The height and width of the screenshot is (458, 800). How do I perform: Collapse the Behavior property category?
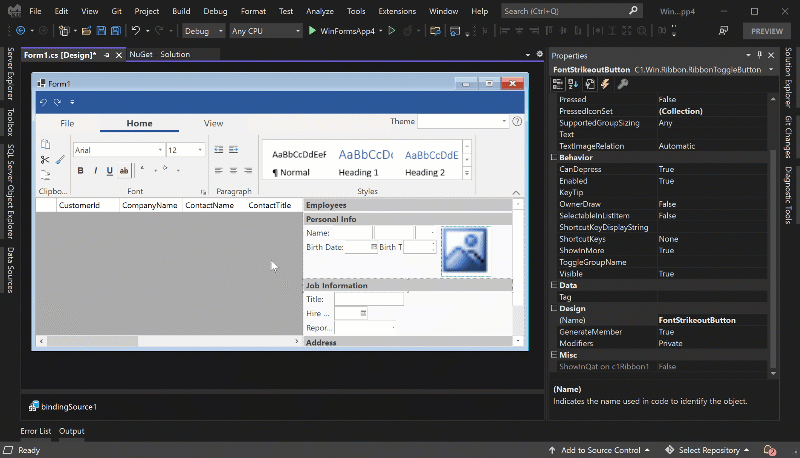tap(554, 158)
